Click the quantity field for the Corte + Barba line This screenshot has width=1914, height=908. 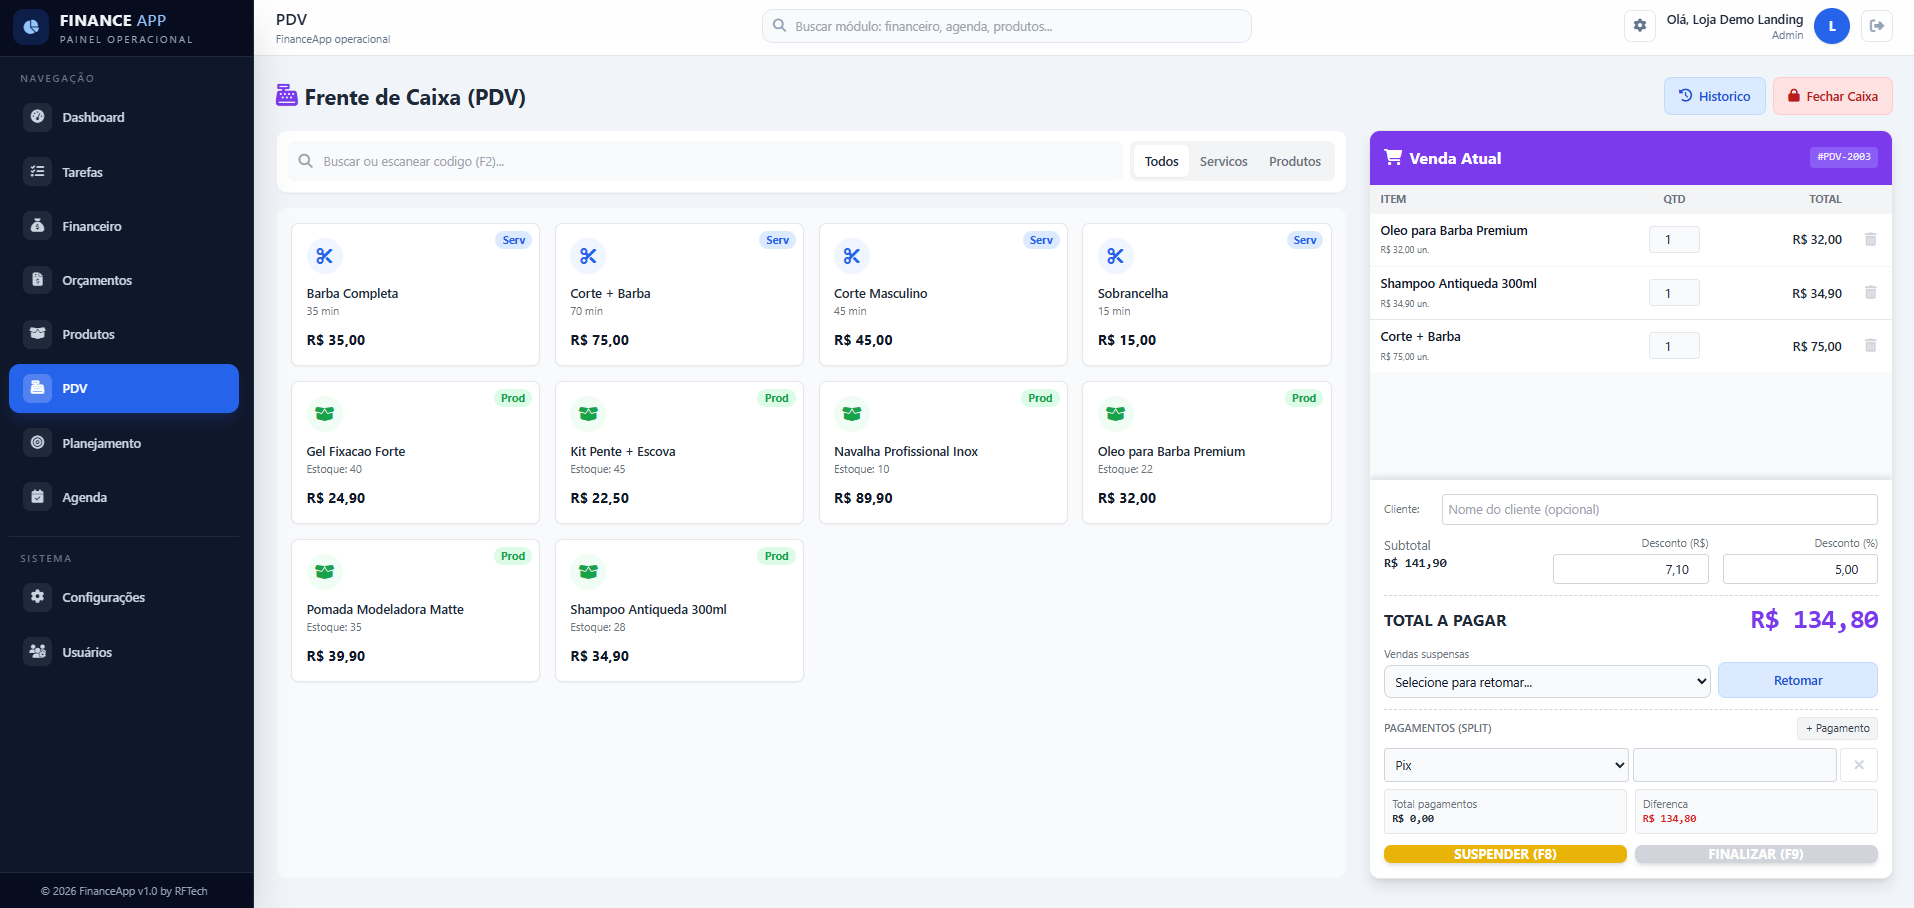[x=1674, y=346]
